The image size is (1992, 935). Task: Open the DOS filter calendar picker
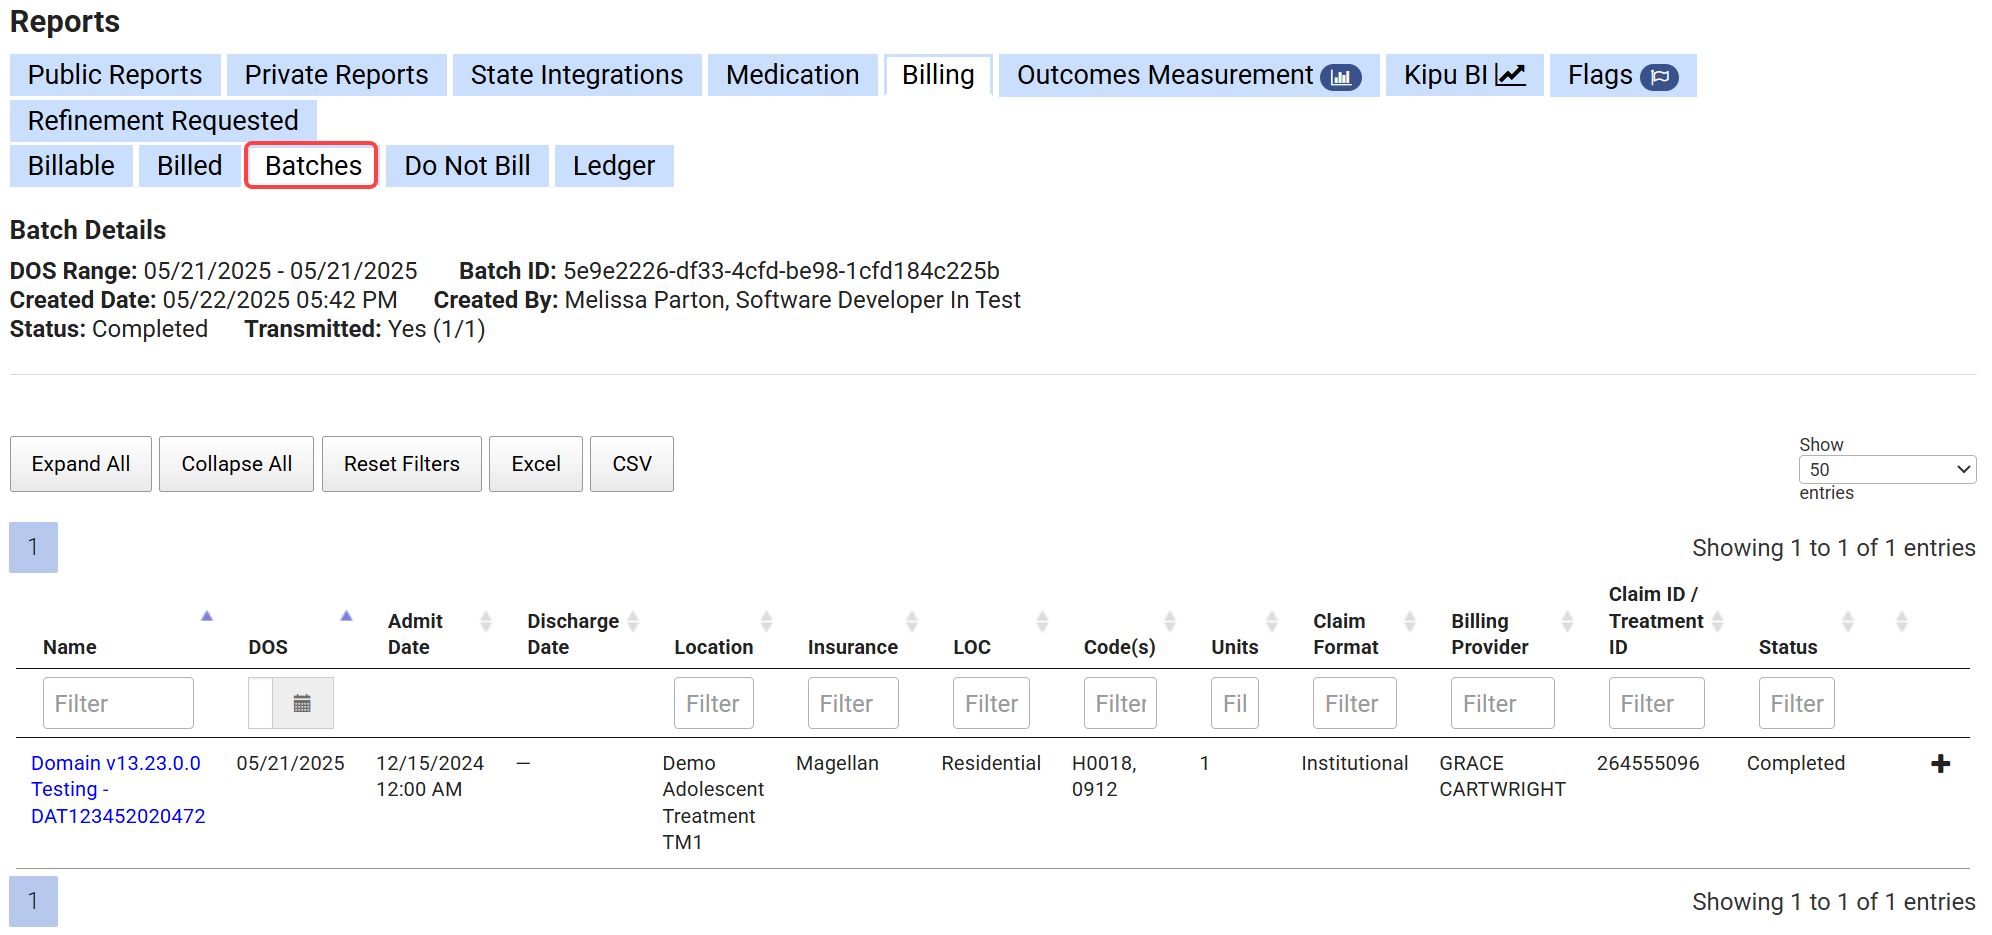point(301,704)
